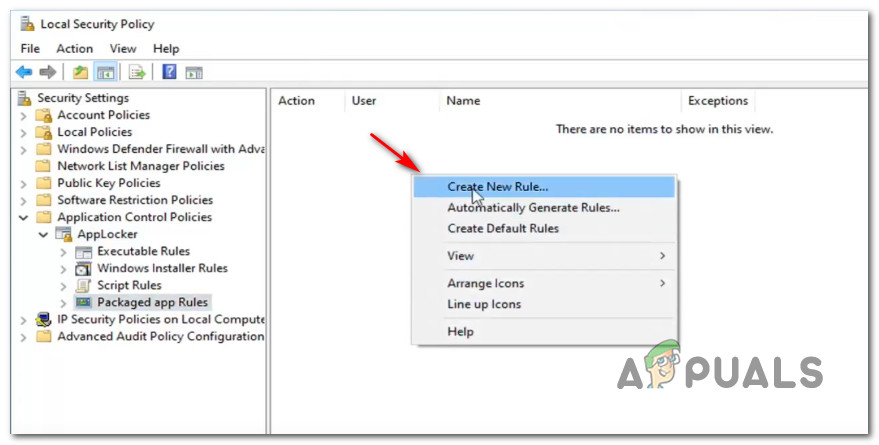The image size is (879, 445).
Task: Click the Local Policies folder icon
Action: click(43, 132)
